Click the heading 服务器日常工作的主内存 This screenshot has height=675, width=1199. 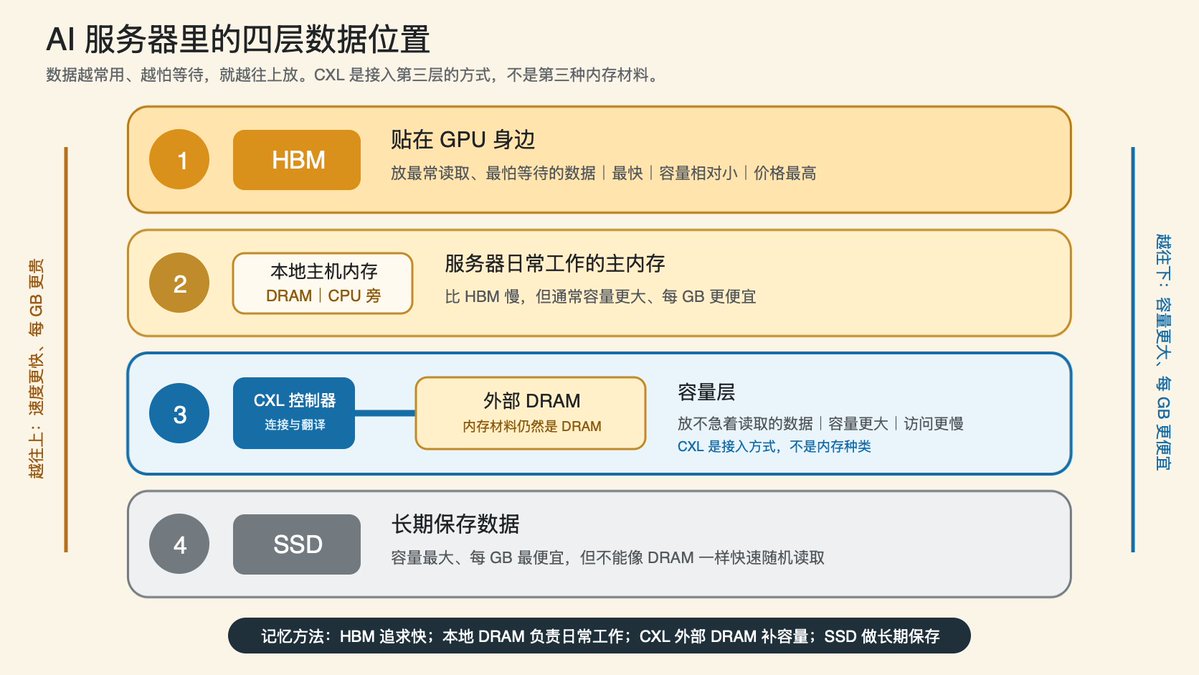pos(554,264)
